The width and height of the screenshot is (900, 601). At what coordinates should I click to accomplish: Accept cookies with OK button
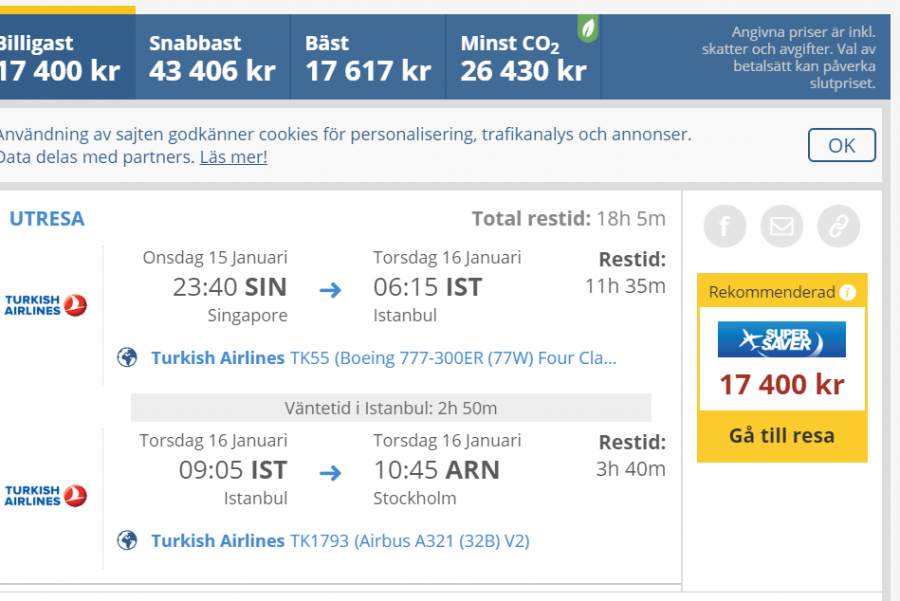841,146
